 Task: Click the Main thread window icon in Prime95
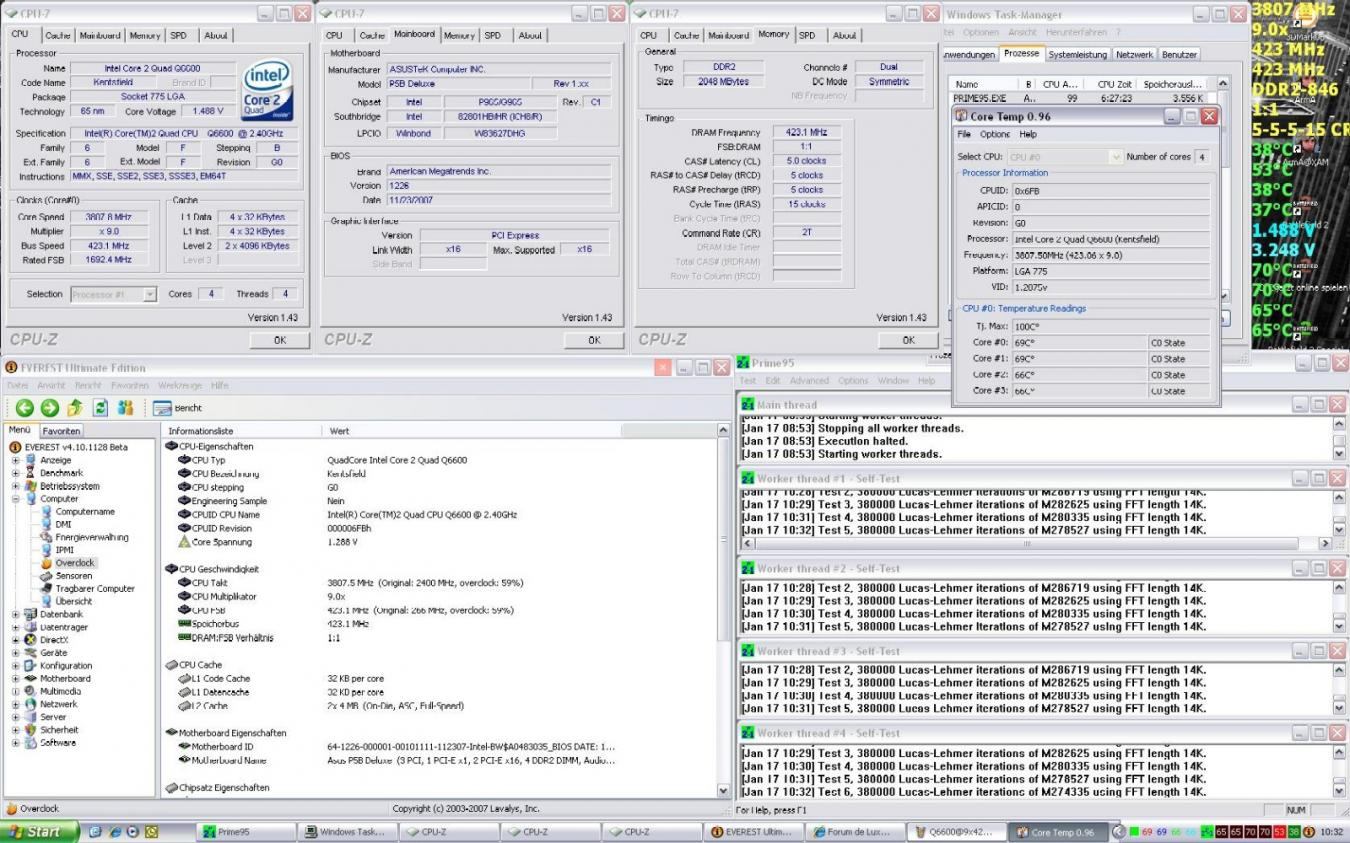pos(748,405)
